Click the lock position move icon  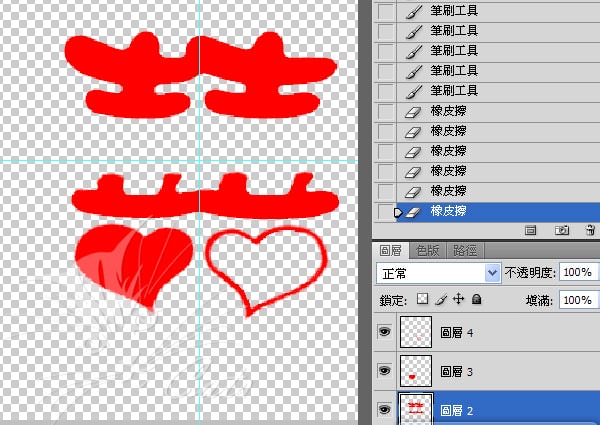tap(458, 299)
